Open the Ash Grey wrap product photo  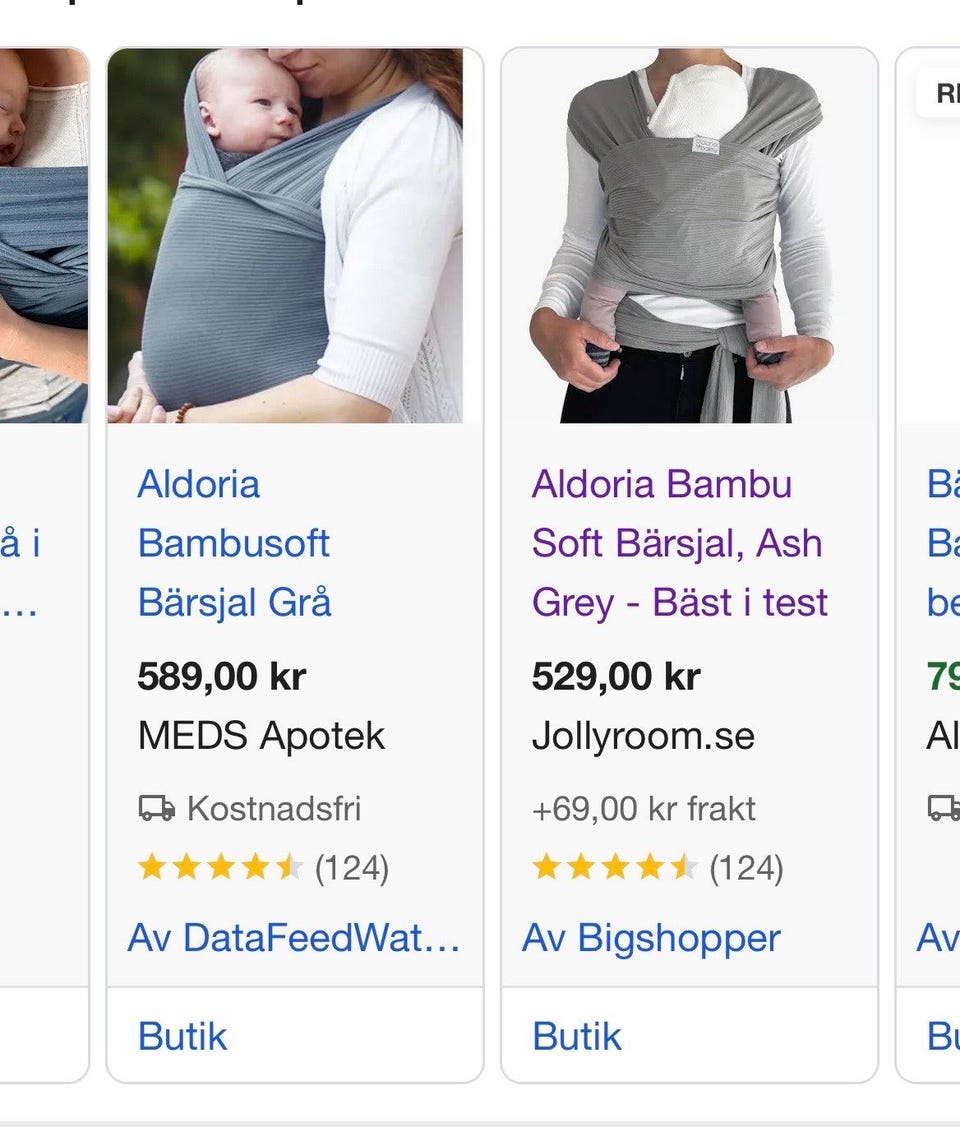coord(689,236)
